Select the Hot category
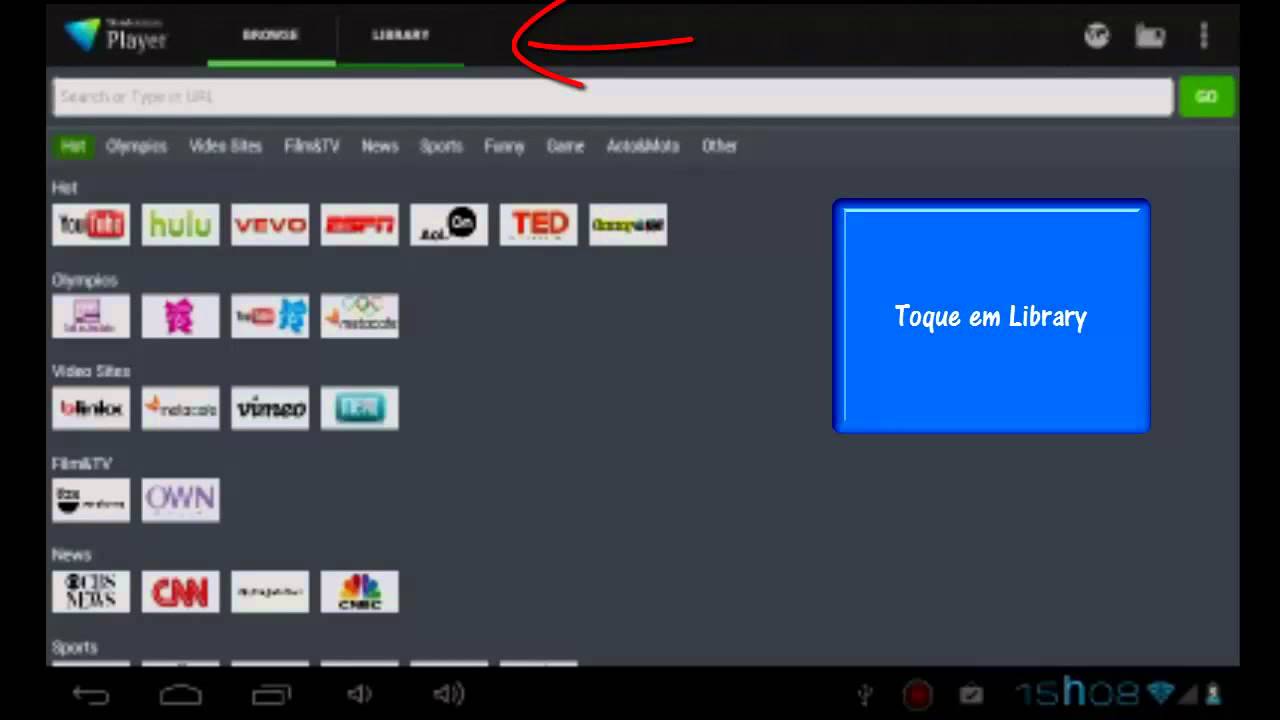 click(73, 146)
